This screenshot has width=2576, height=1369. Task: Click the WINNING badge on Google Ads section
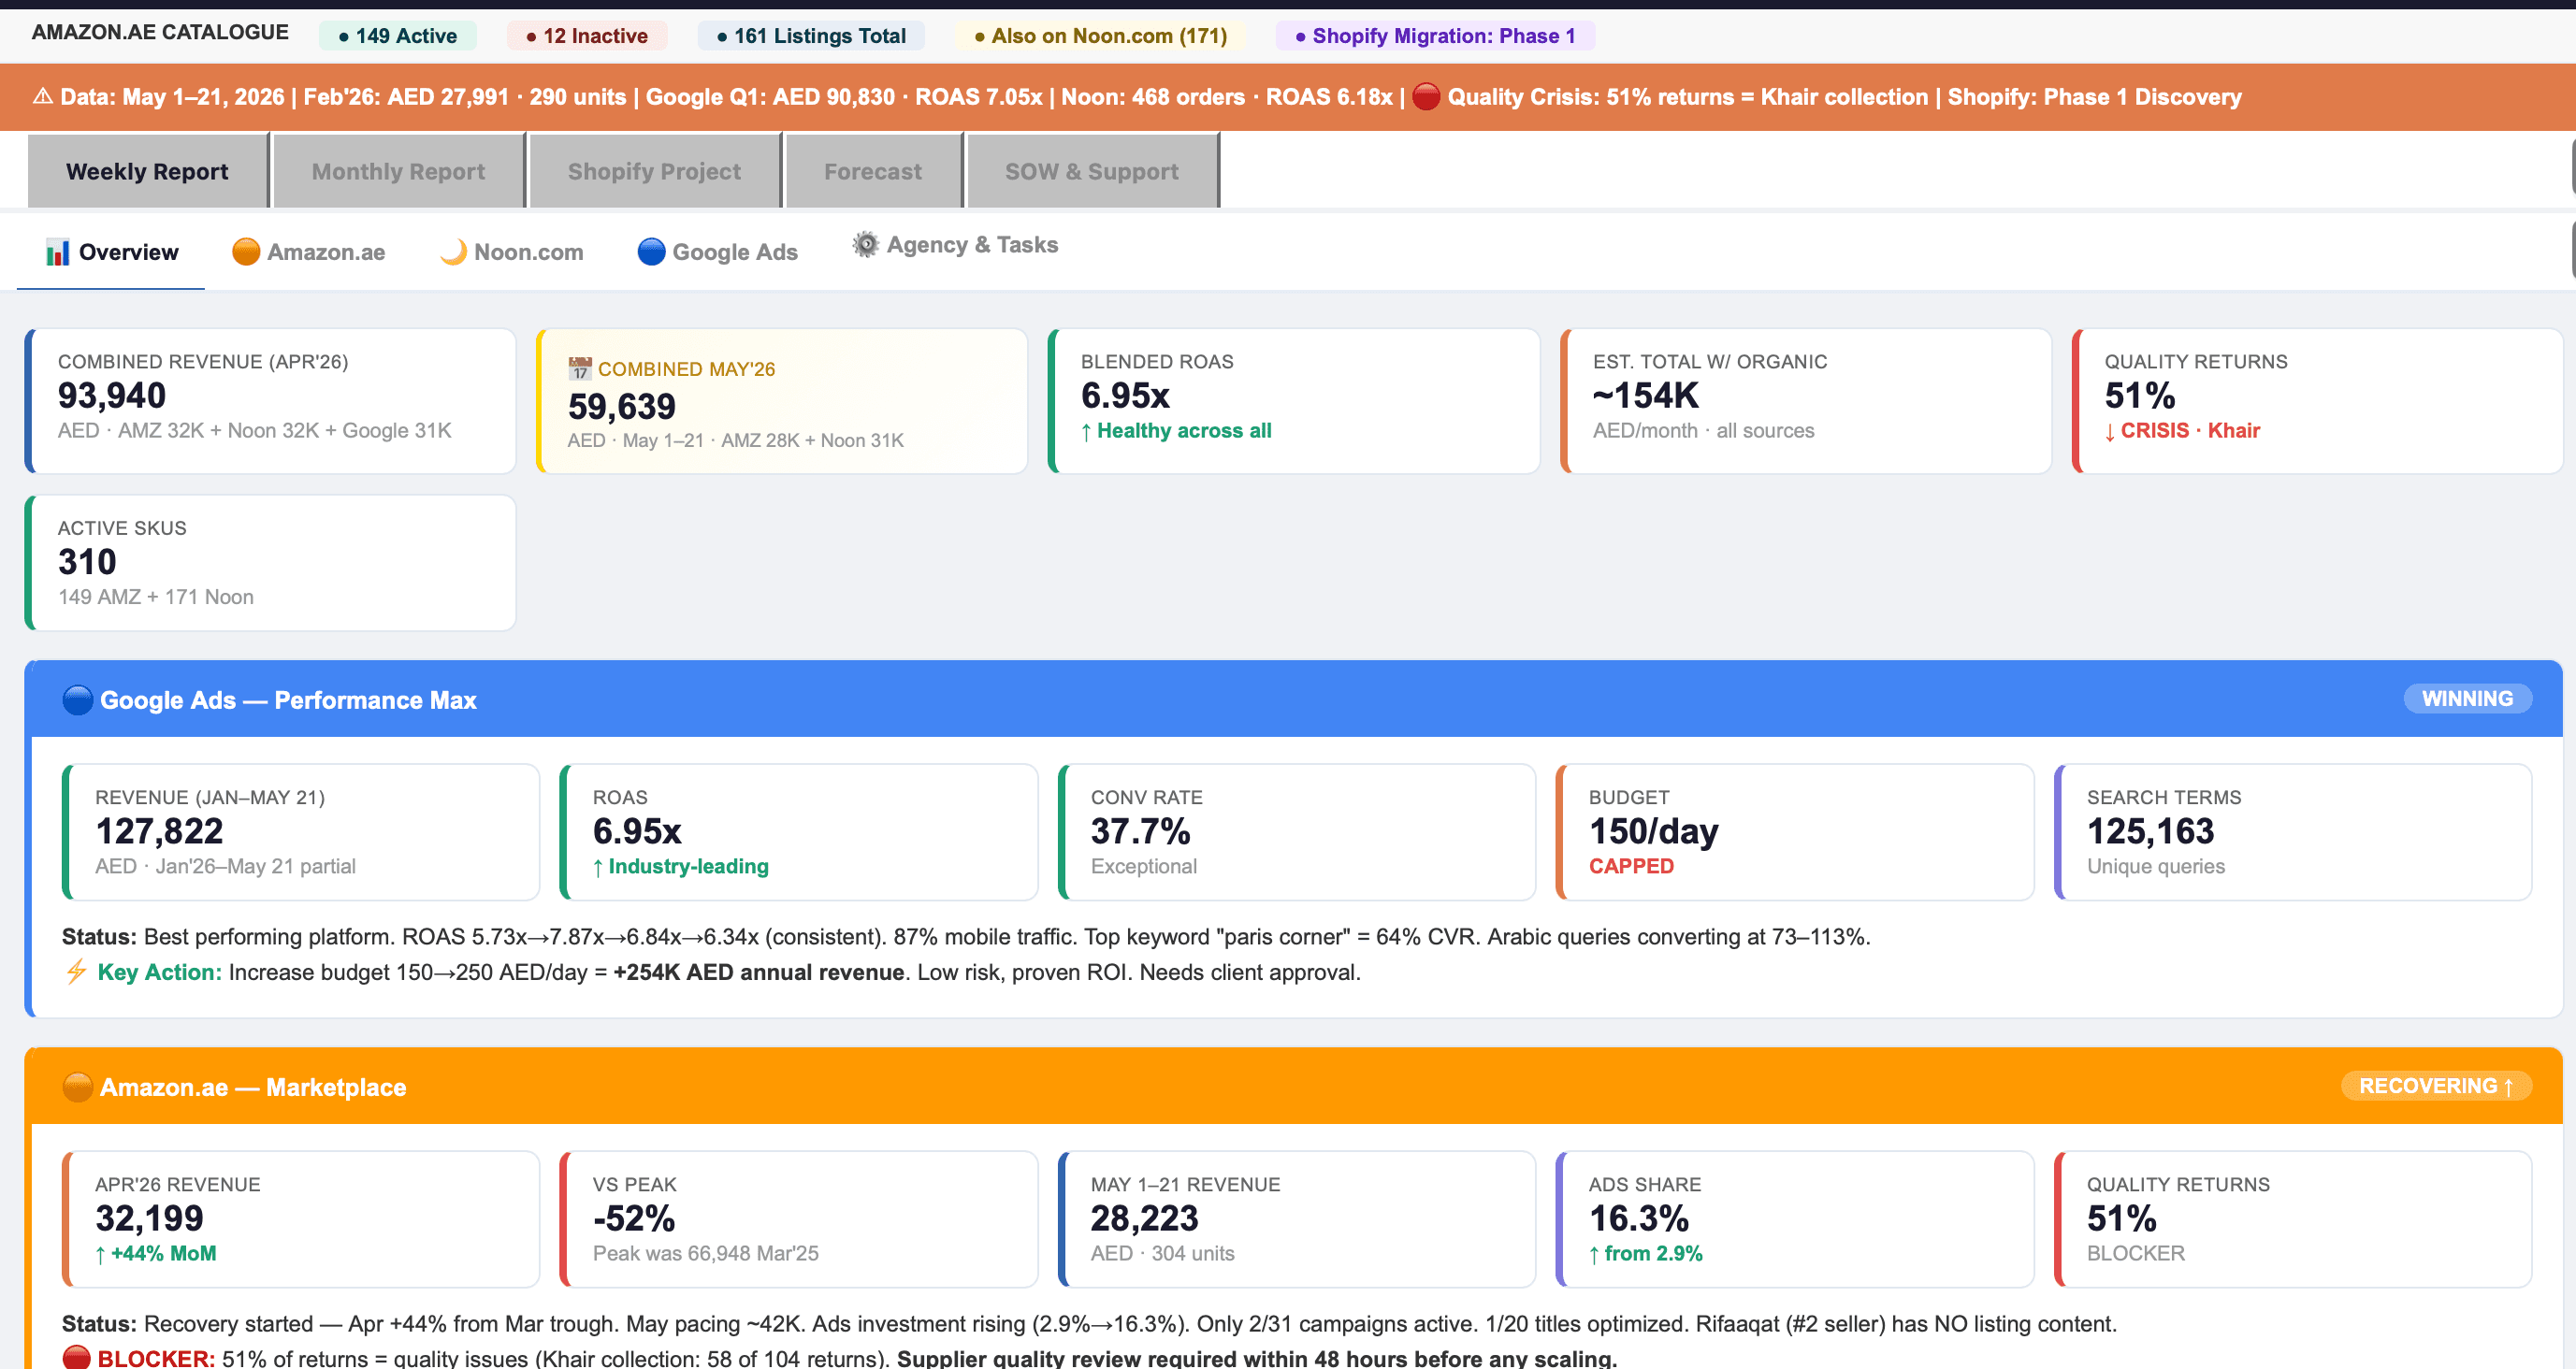tap(2467, 699)
